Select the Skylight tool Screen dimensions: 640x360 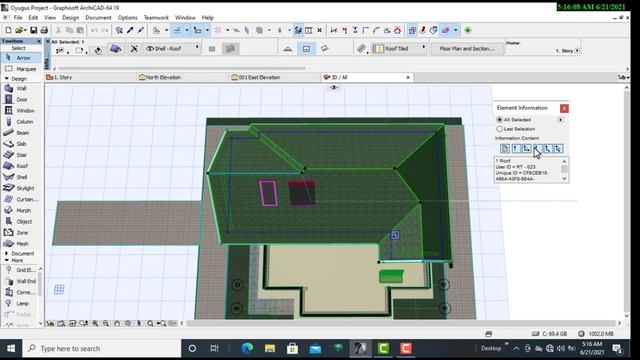click(x=21, y=188)
